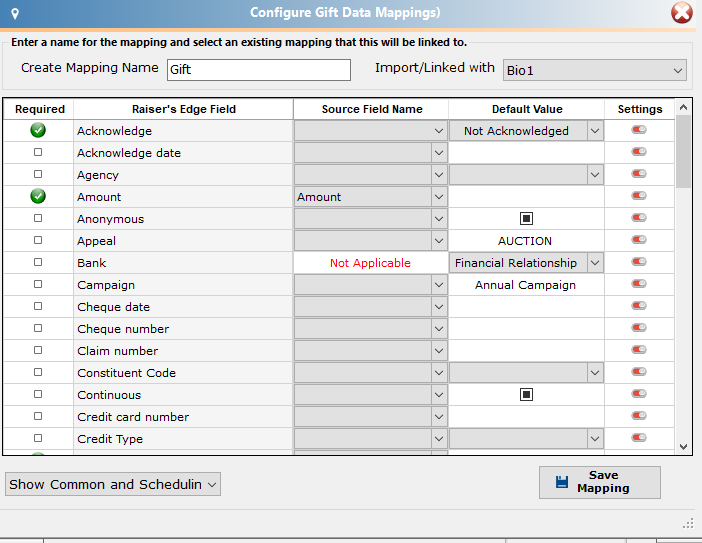Open Source Field dropdown for Agency
The width and height of the screenshot is (702, 543).
pyautogui.click(x=371, y=175)
